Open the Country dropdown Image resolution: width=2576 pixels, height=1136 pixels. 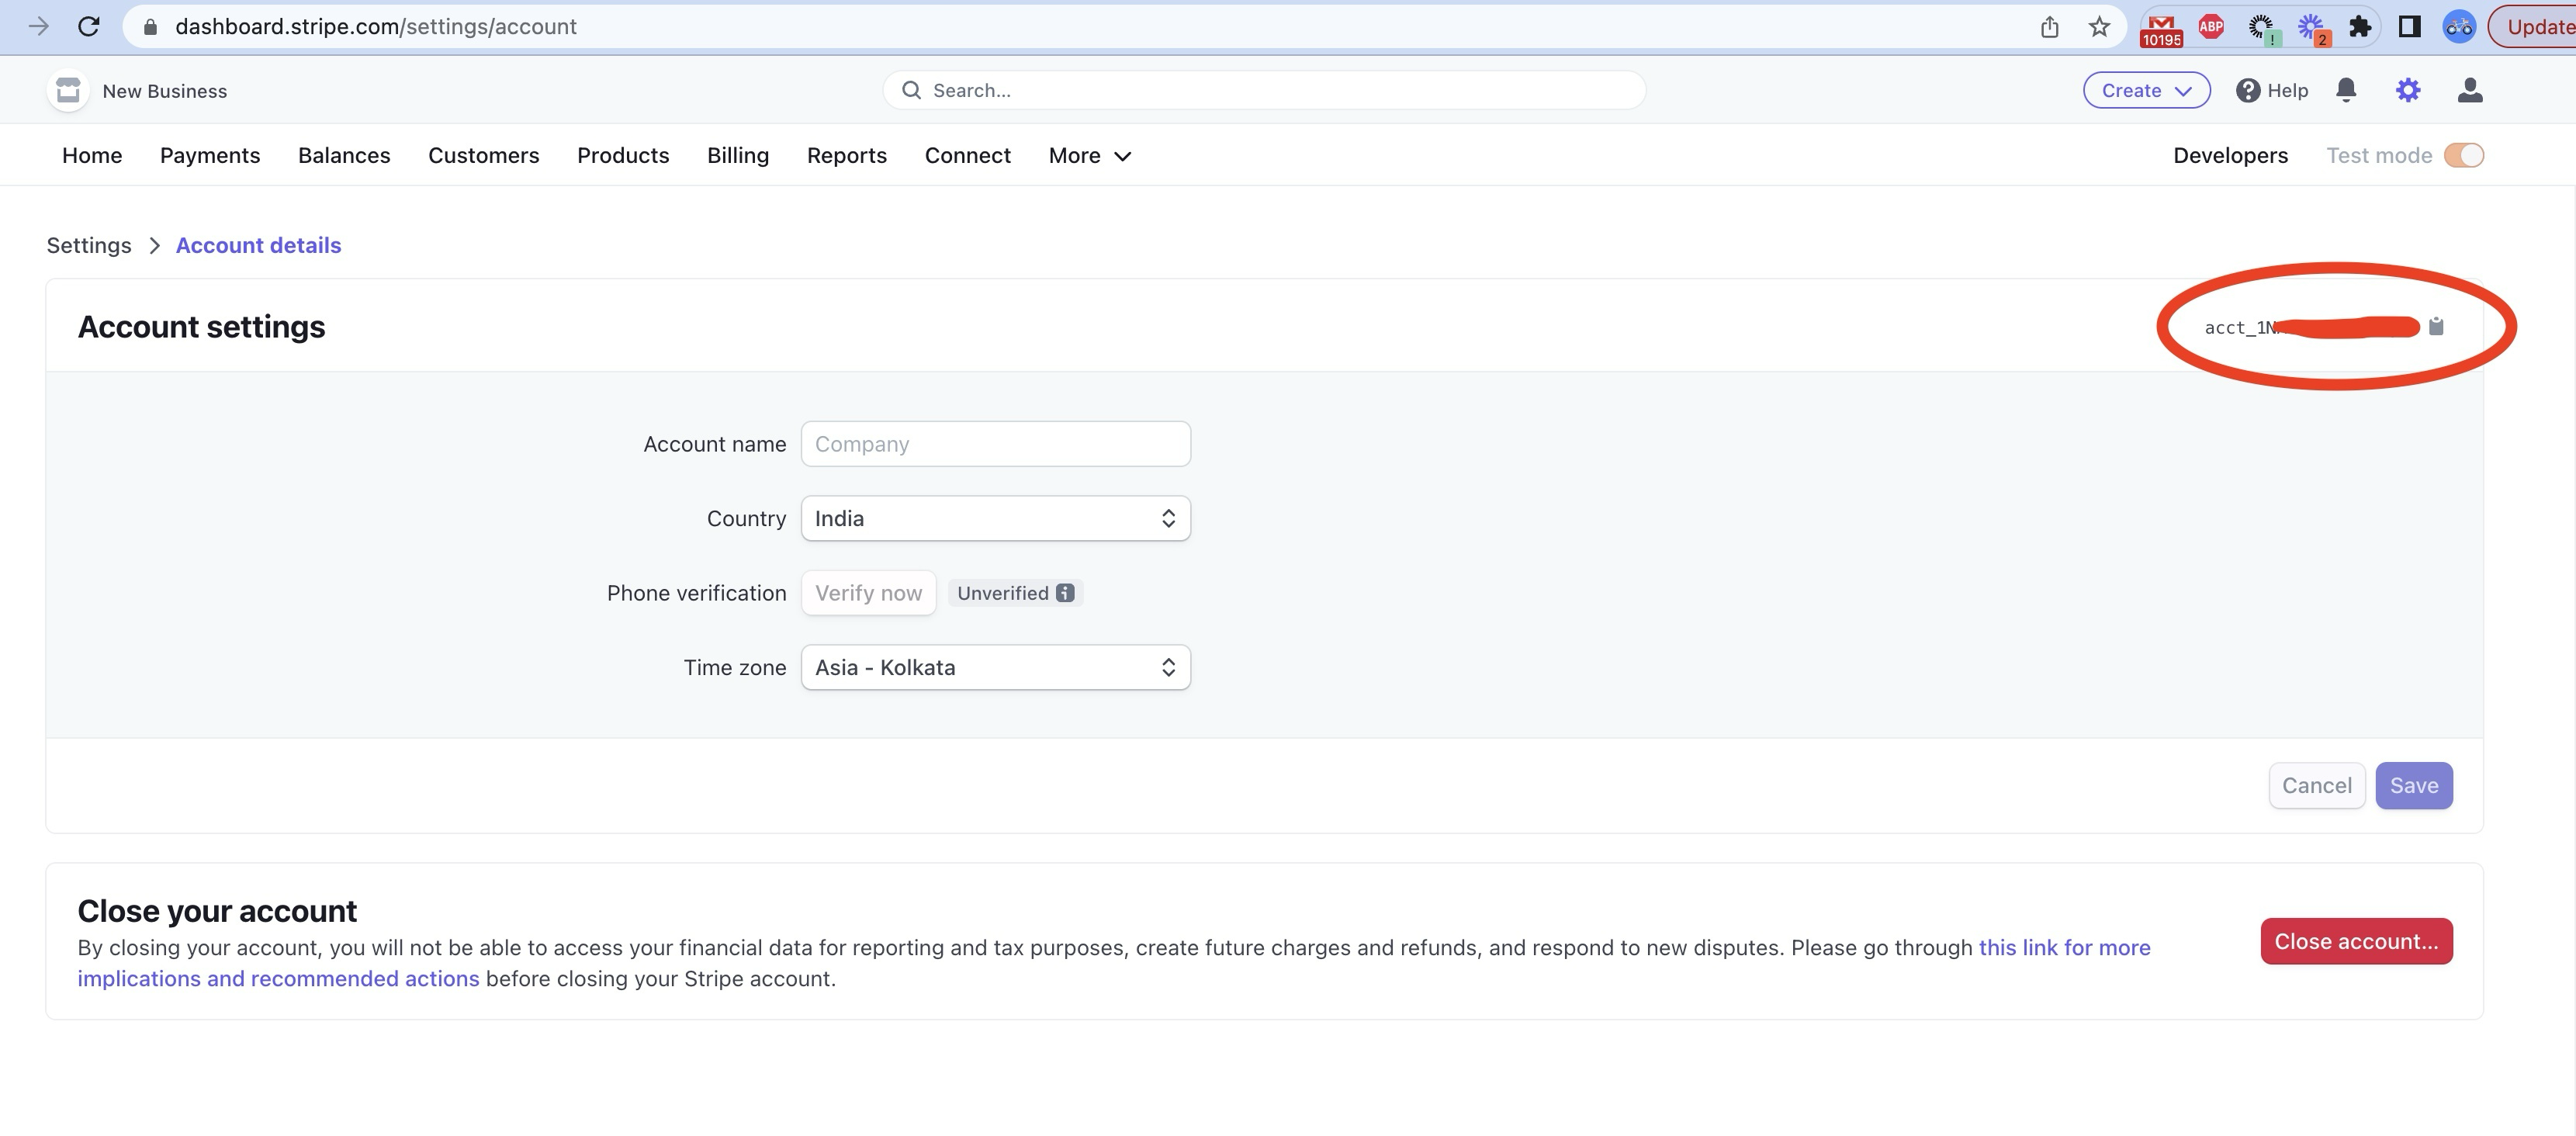coord(995,518)
